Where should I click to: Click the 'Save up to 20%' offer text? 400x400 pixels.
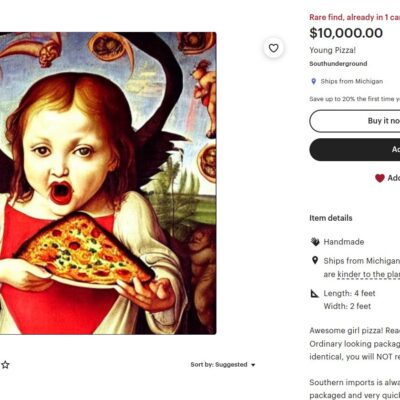[x=355, y=99]
